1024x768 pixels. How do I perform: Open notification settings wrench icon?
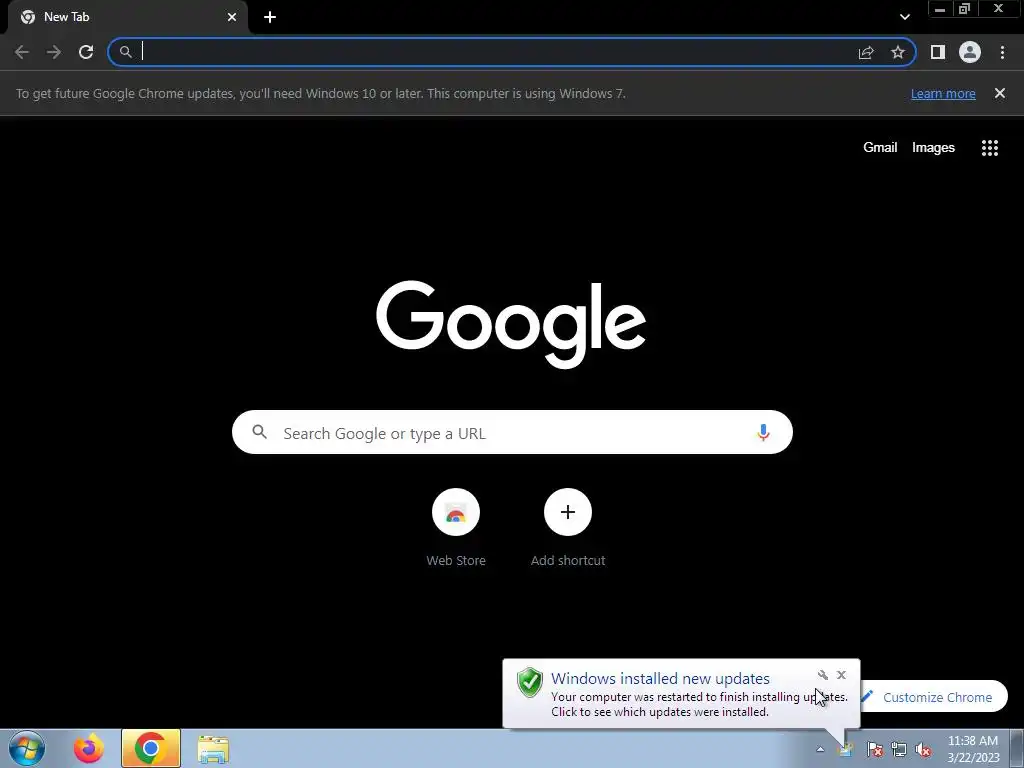pyautogui.click(x=823, y=675)
